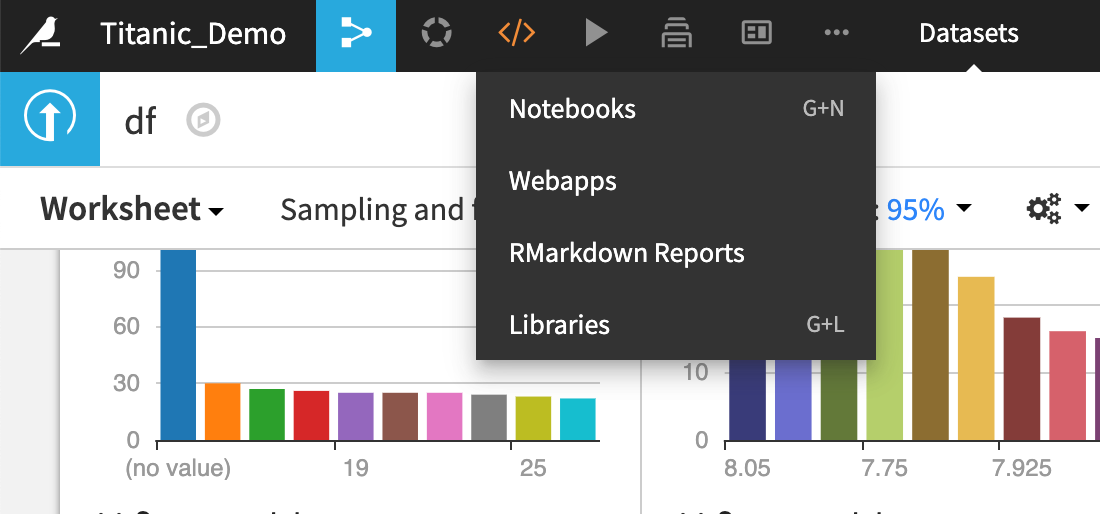Choose Webapps in the dropdown menu

click(x=563, y=181)
